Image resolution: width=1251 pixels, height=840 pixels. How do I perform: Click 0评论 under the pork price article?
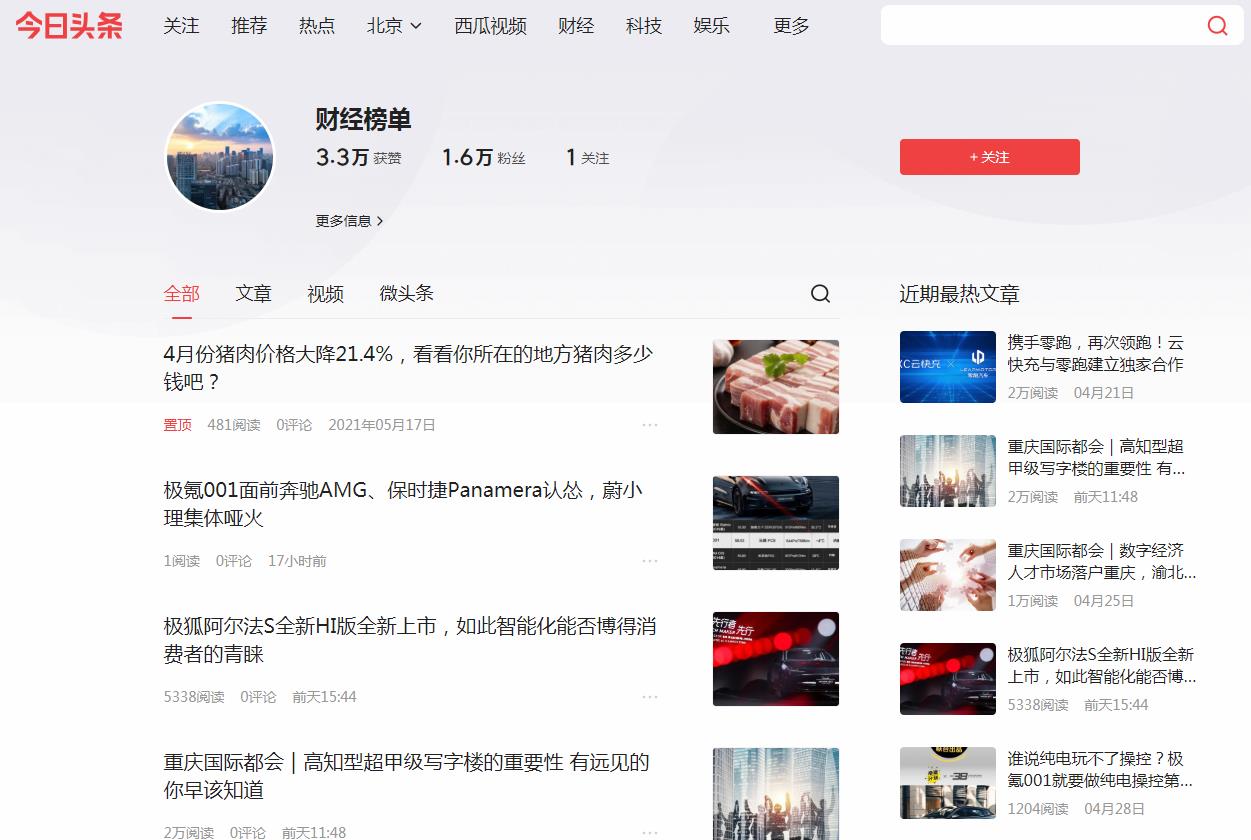click(294, 425)
